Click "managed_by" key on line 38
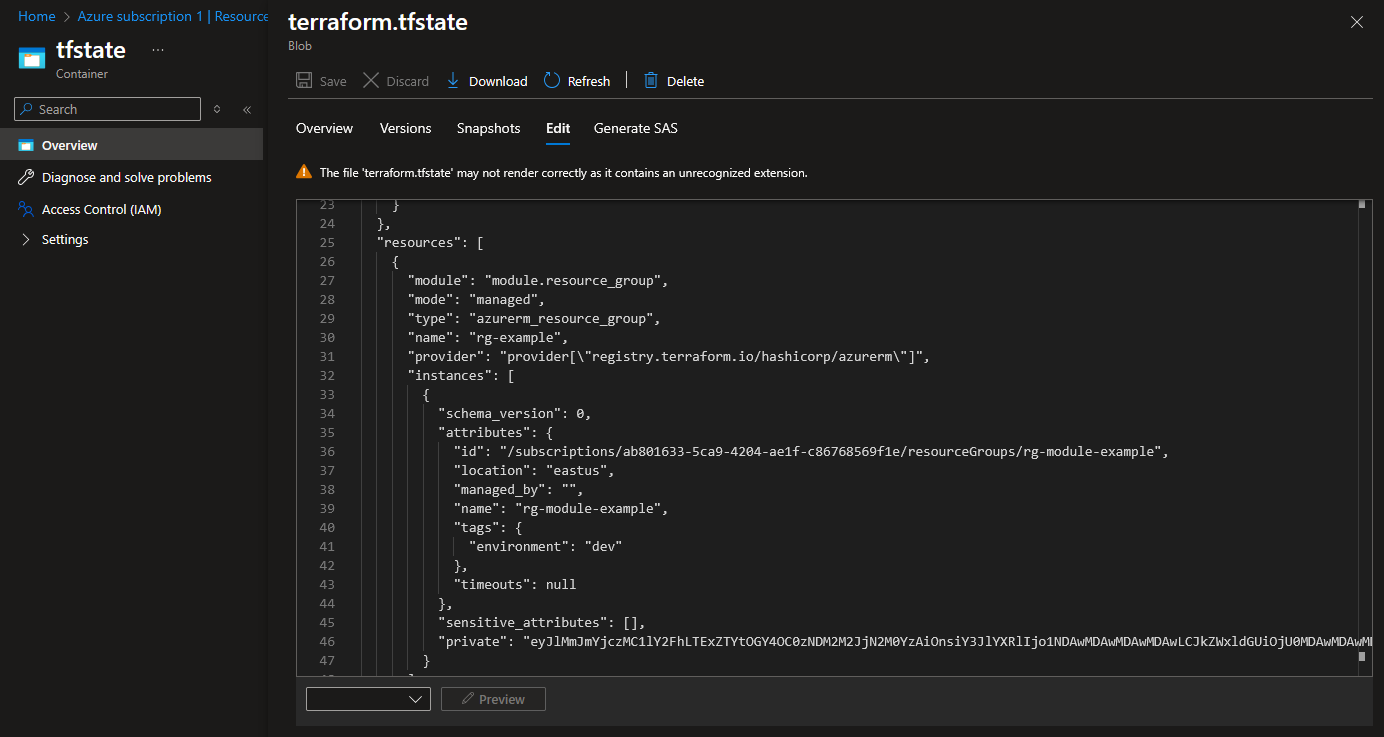 pos(499,489)
